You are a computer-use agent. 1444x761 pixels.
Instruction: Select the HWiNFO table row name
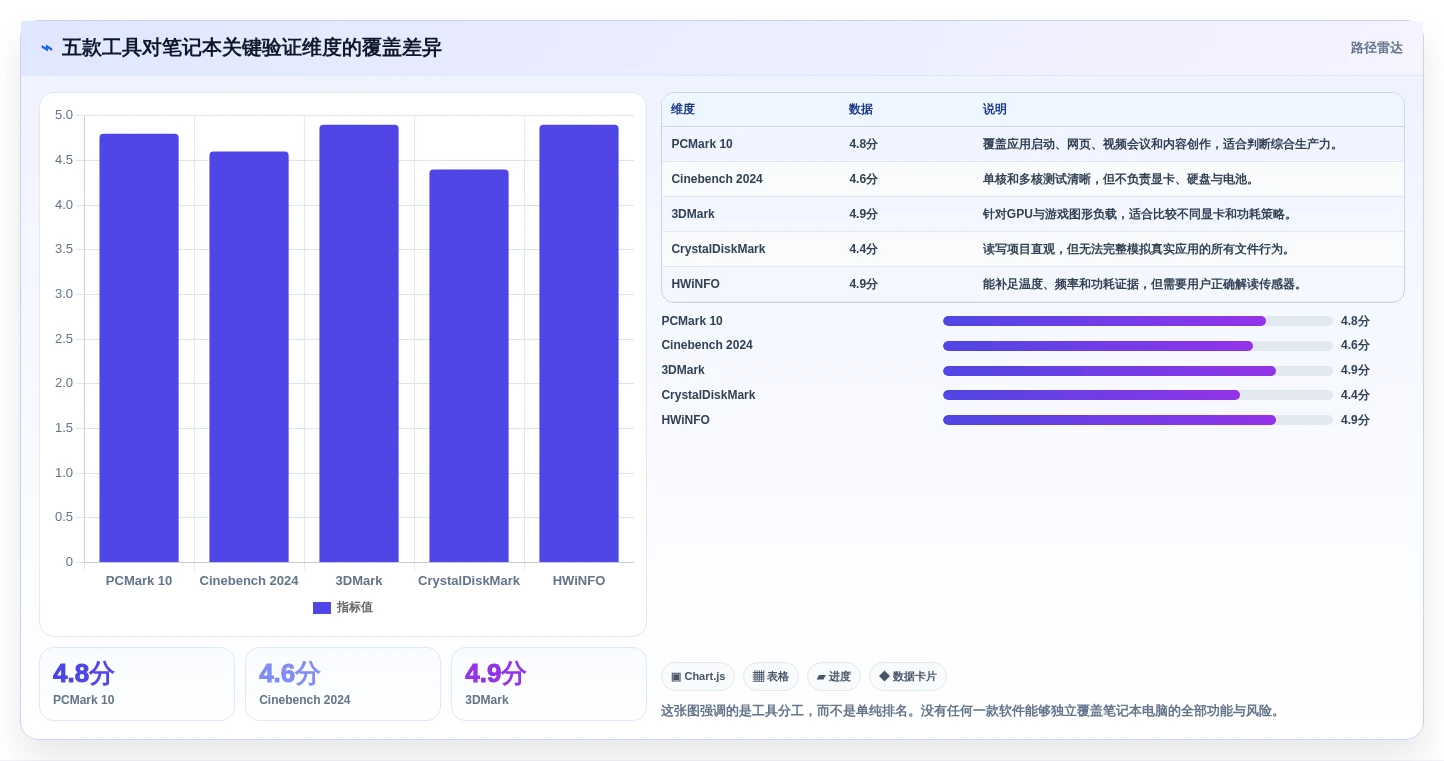[696, 284]
